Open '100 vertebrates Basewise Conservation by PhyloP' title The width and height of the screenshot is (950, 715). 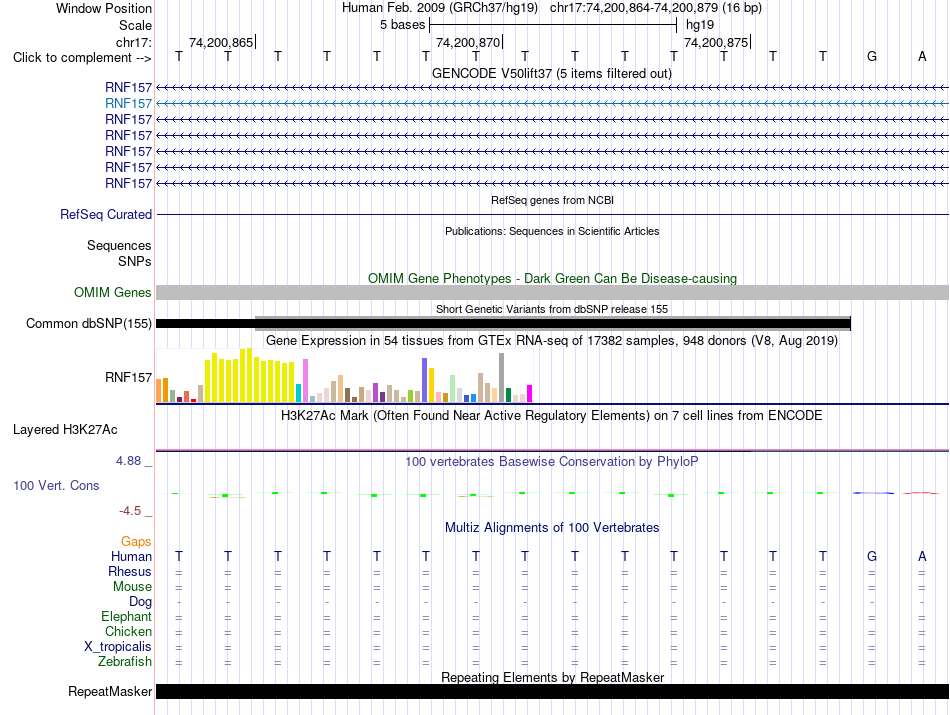click(x=552, y=462)
